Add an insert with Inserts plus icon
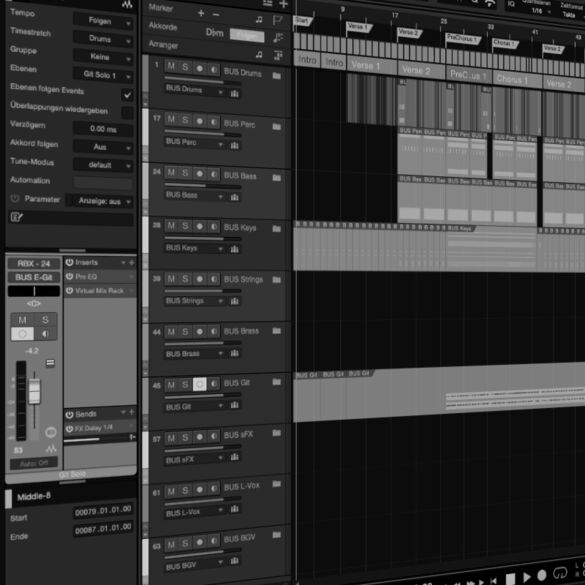This screenshot has height=585, width=585. tap(131, 263)
